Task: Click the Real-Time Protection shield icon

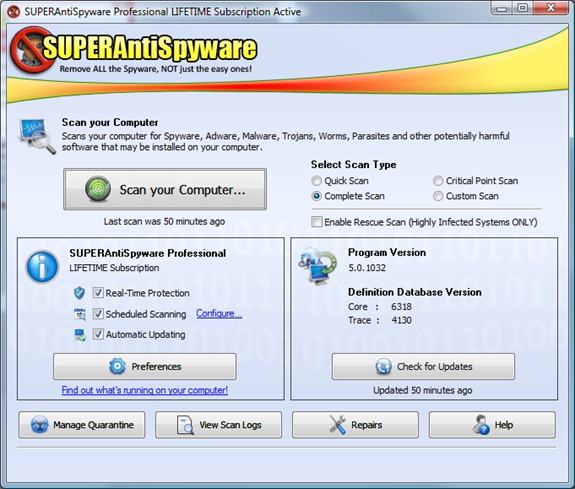Action: (x=79, y=293)
